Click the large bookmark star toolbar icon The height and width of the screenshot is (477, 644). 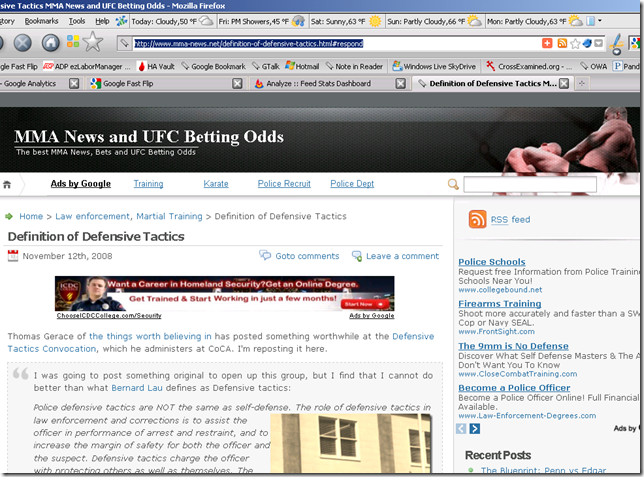(x=93, y=42)
